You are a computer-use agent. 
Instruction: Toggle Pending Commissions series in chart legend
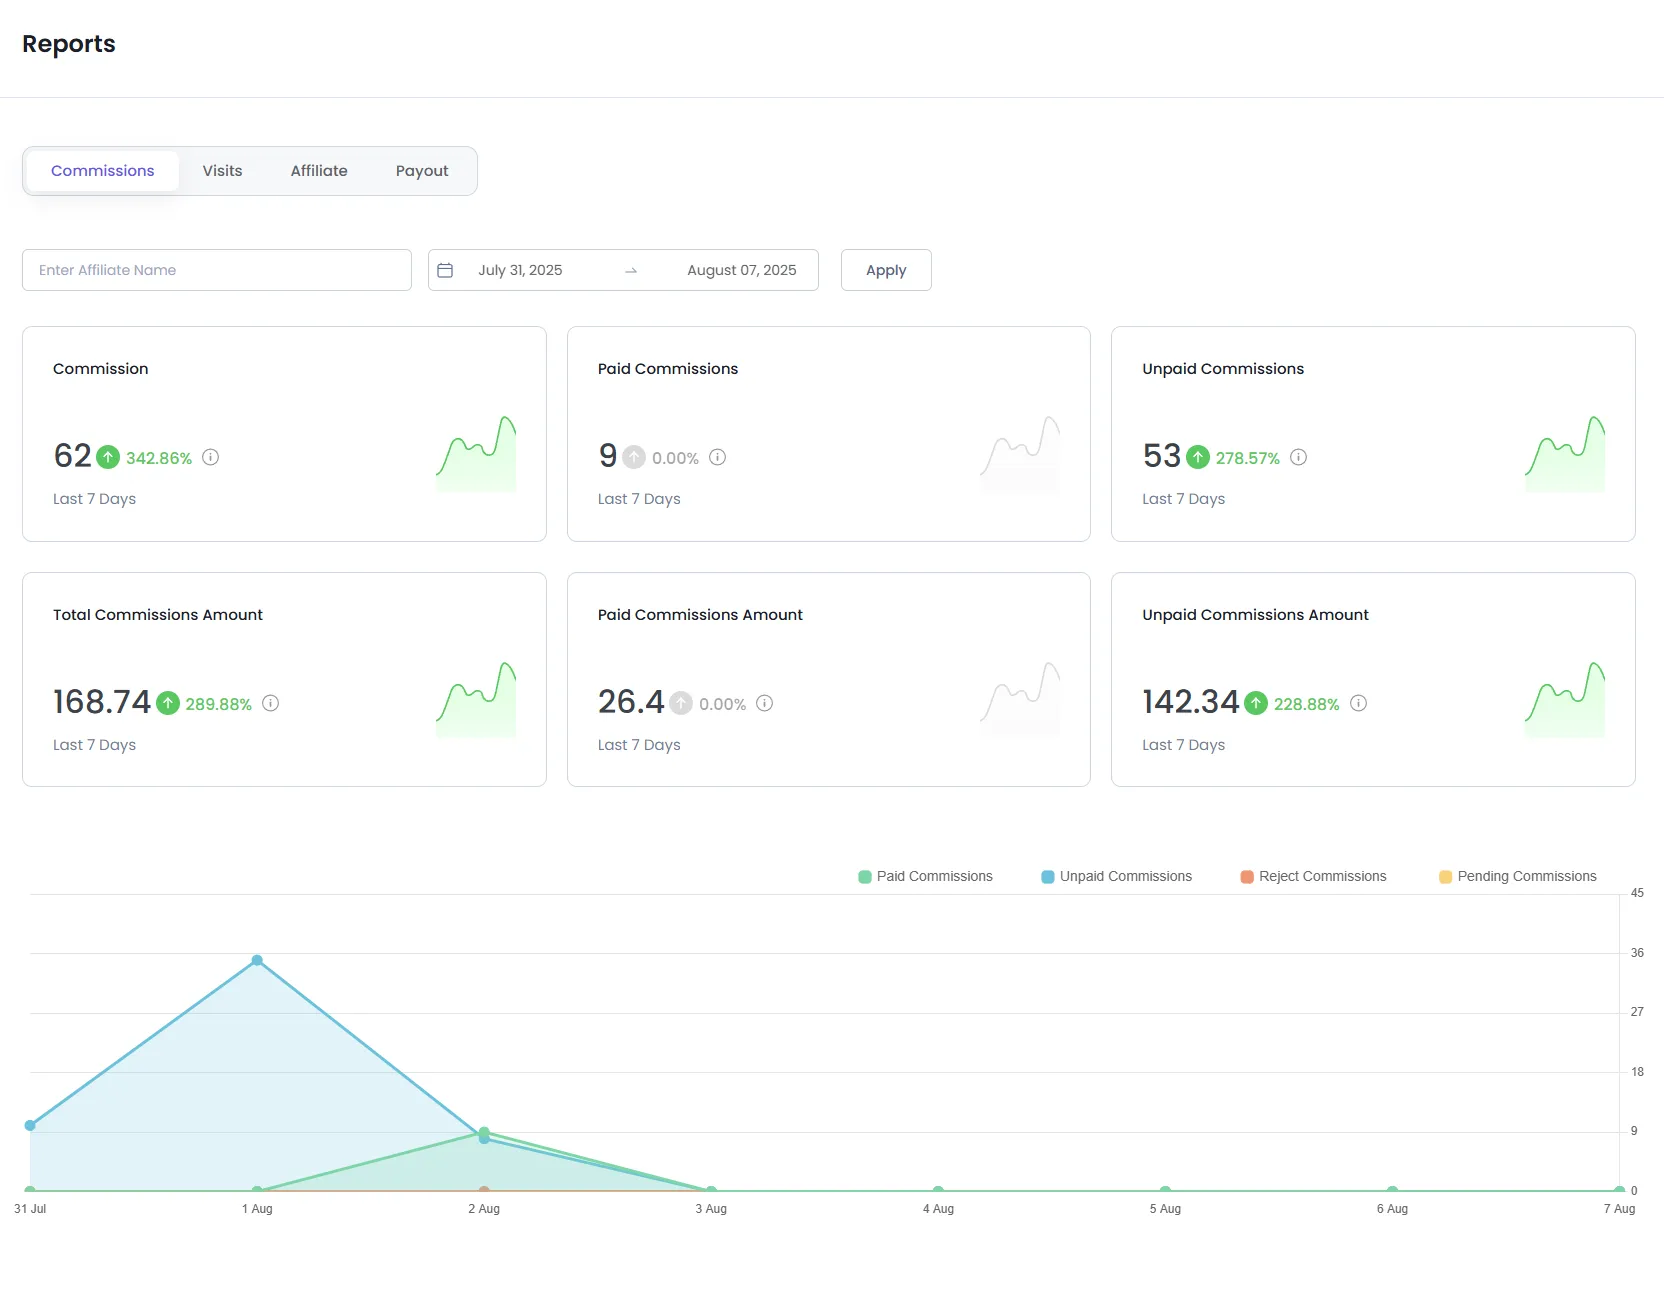[x=1517, y=876]
